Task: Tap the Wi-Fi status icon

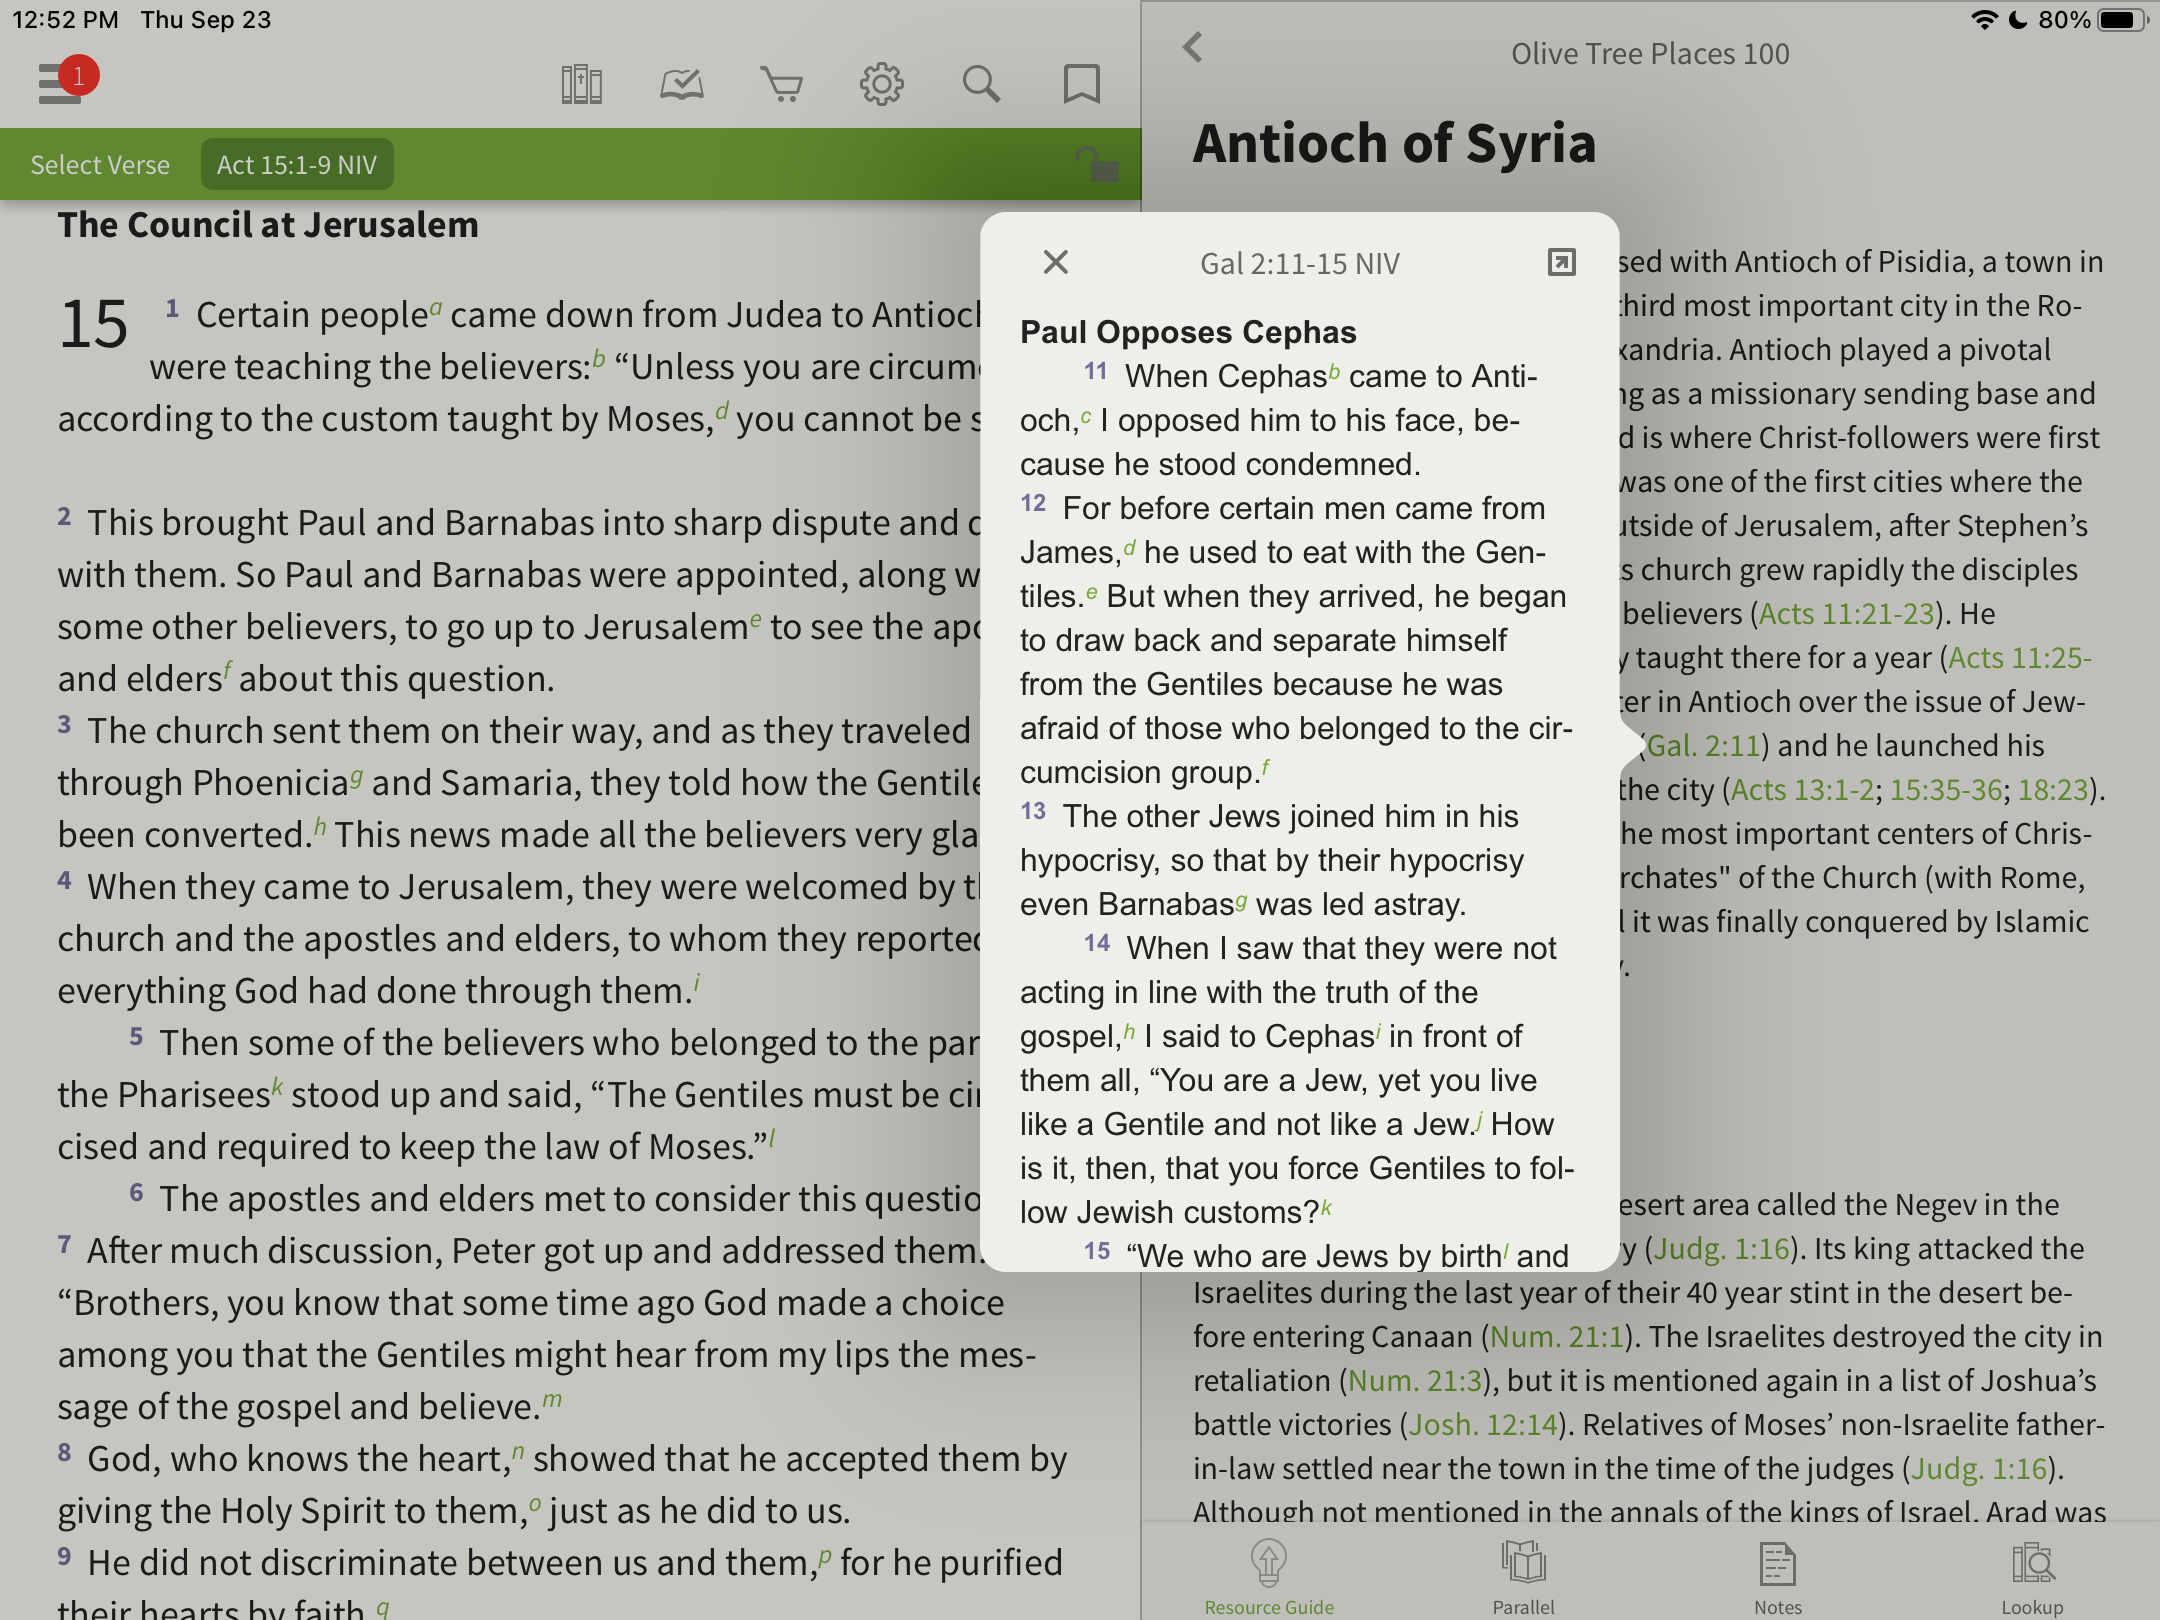Action: click(1984, 20)
